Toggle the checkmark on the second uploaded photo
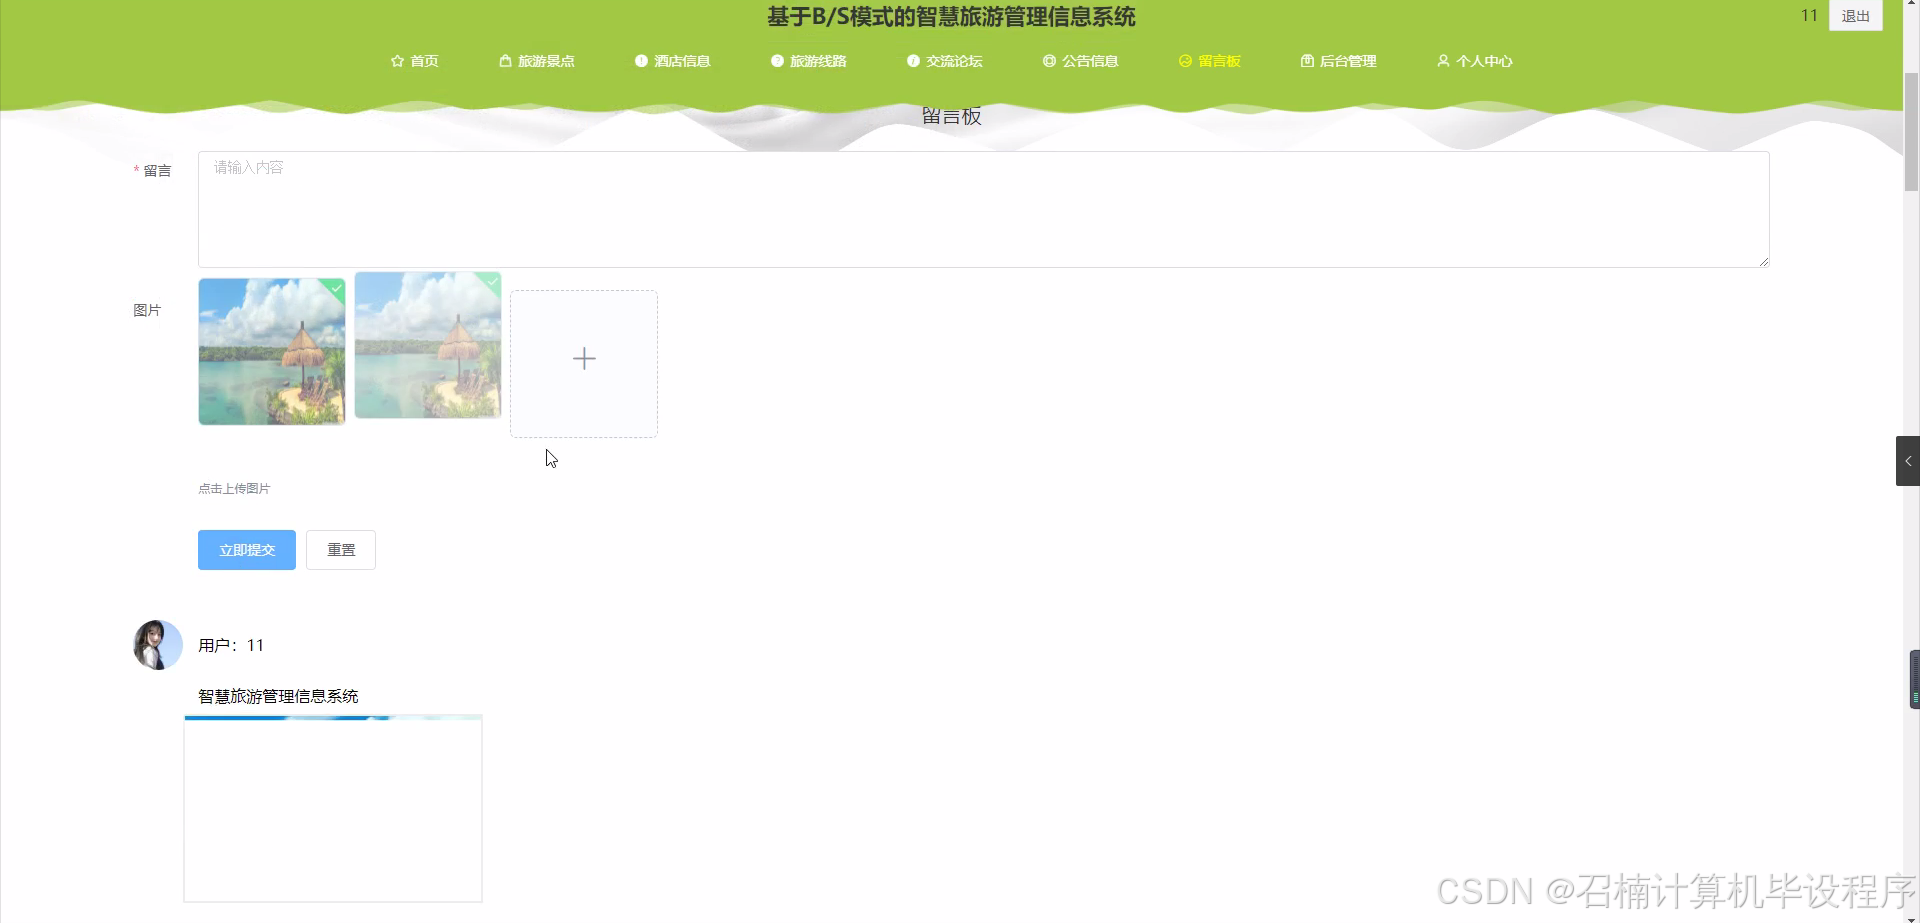 490,284
